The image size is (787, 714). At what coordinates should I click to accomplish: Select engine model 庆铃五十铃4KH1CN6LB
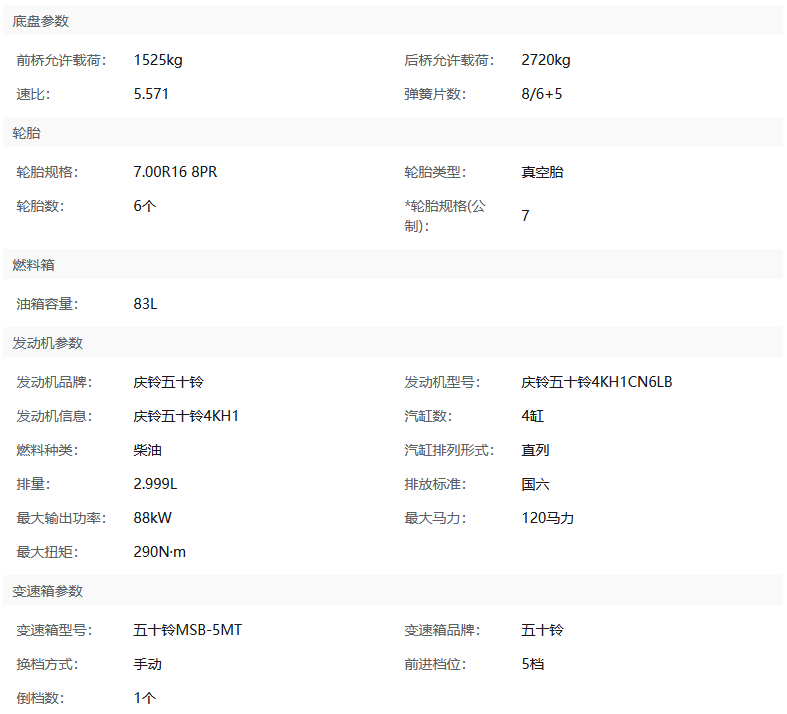click(x=597, y=382)
